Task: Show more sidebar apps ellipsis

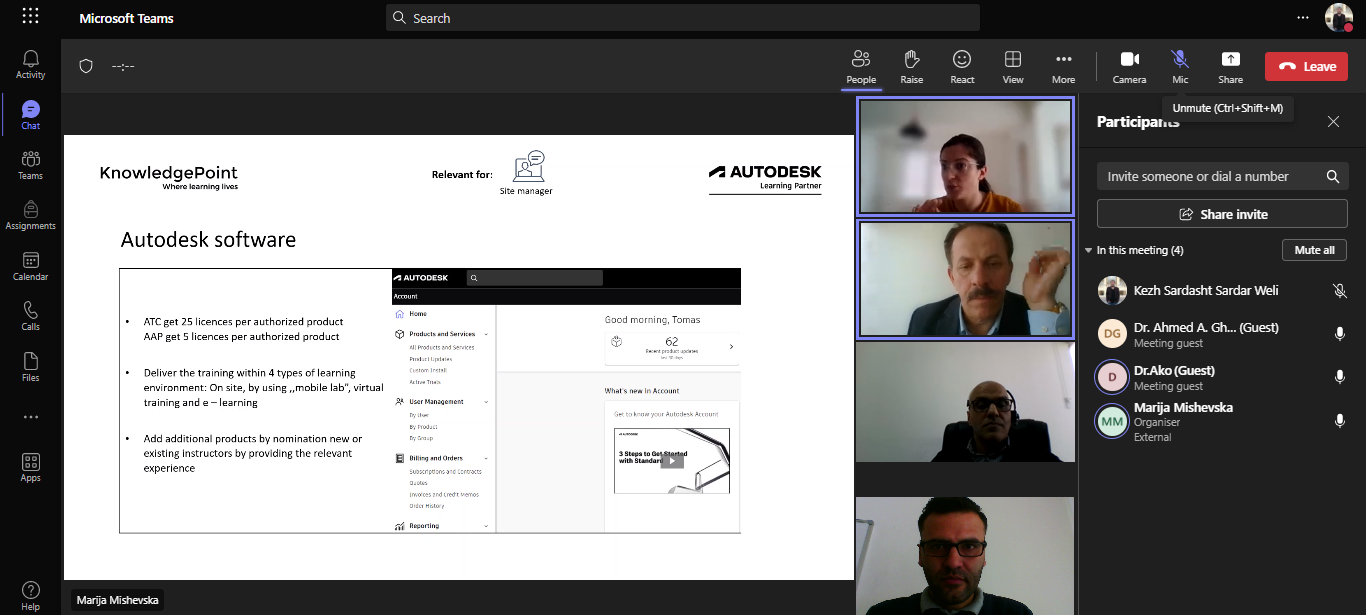Action: [x=30, y=417]
